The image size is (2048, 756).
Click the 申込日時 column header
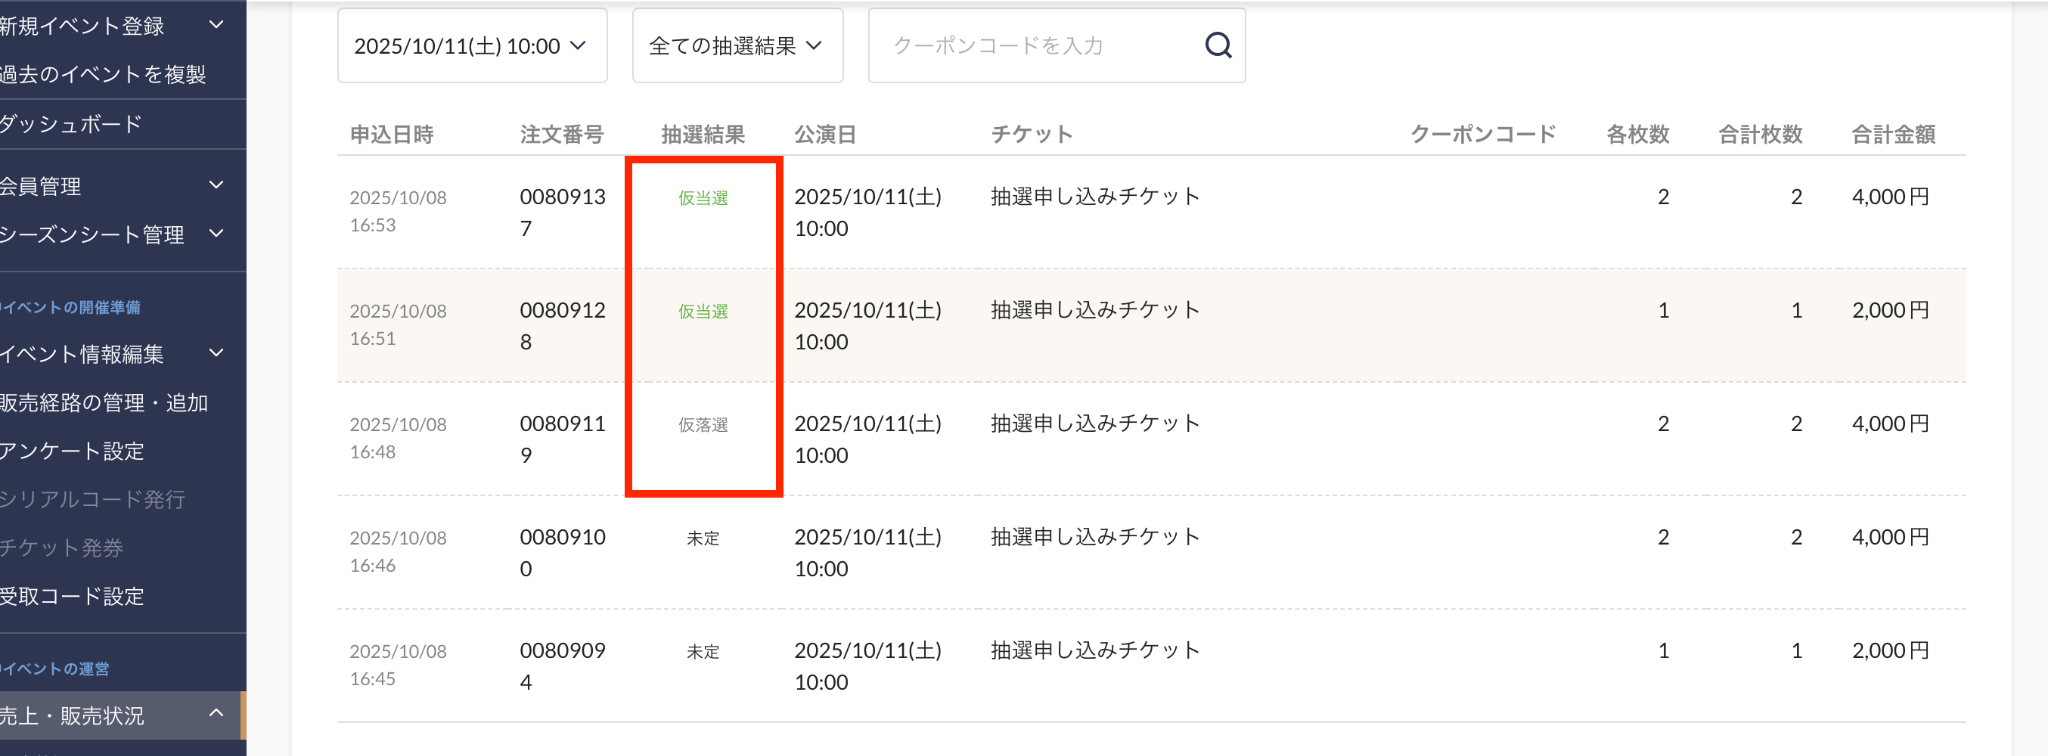click(x=391, y=134)
